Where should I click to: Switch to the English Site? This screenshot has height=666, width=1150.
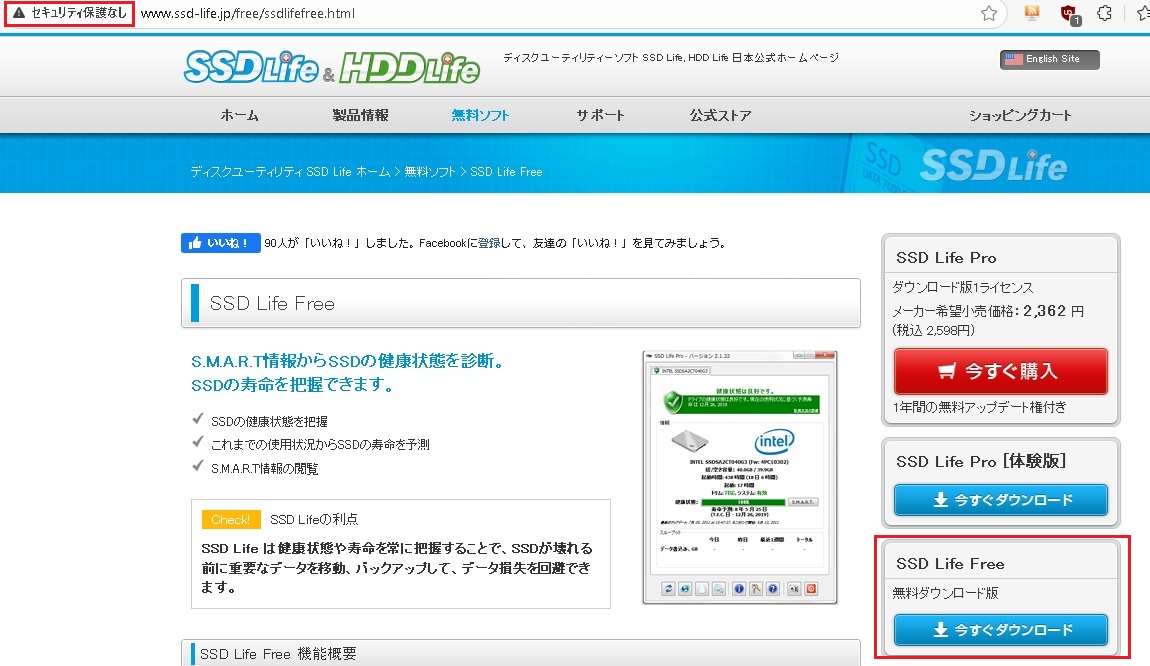pos(1050,59)
